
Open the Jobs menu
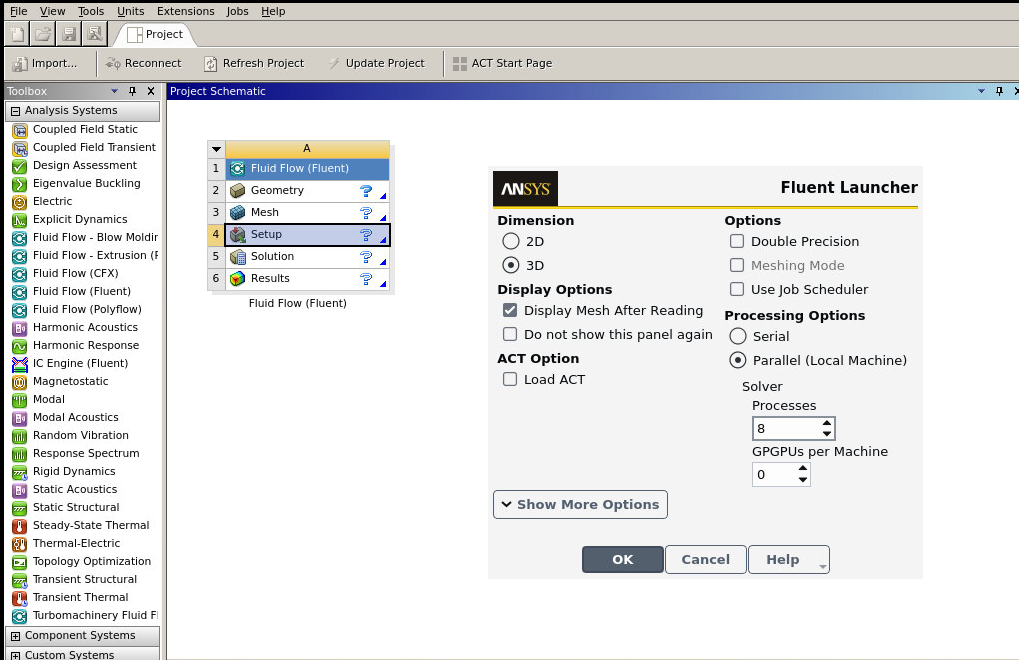[x=237, y=11]
